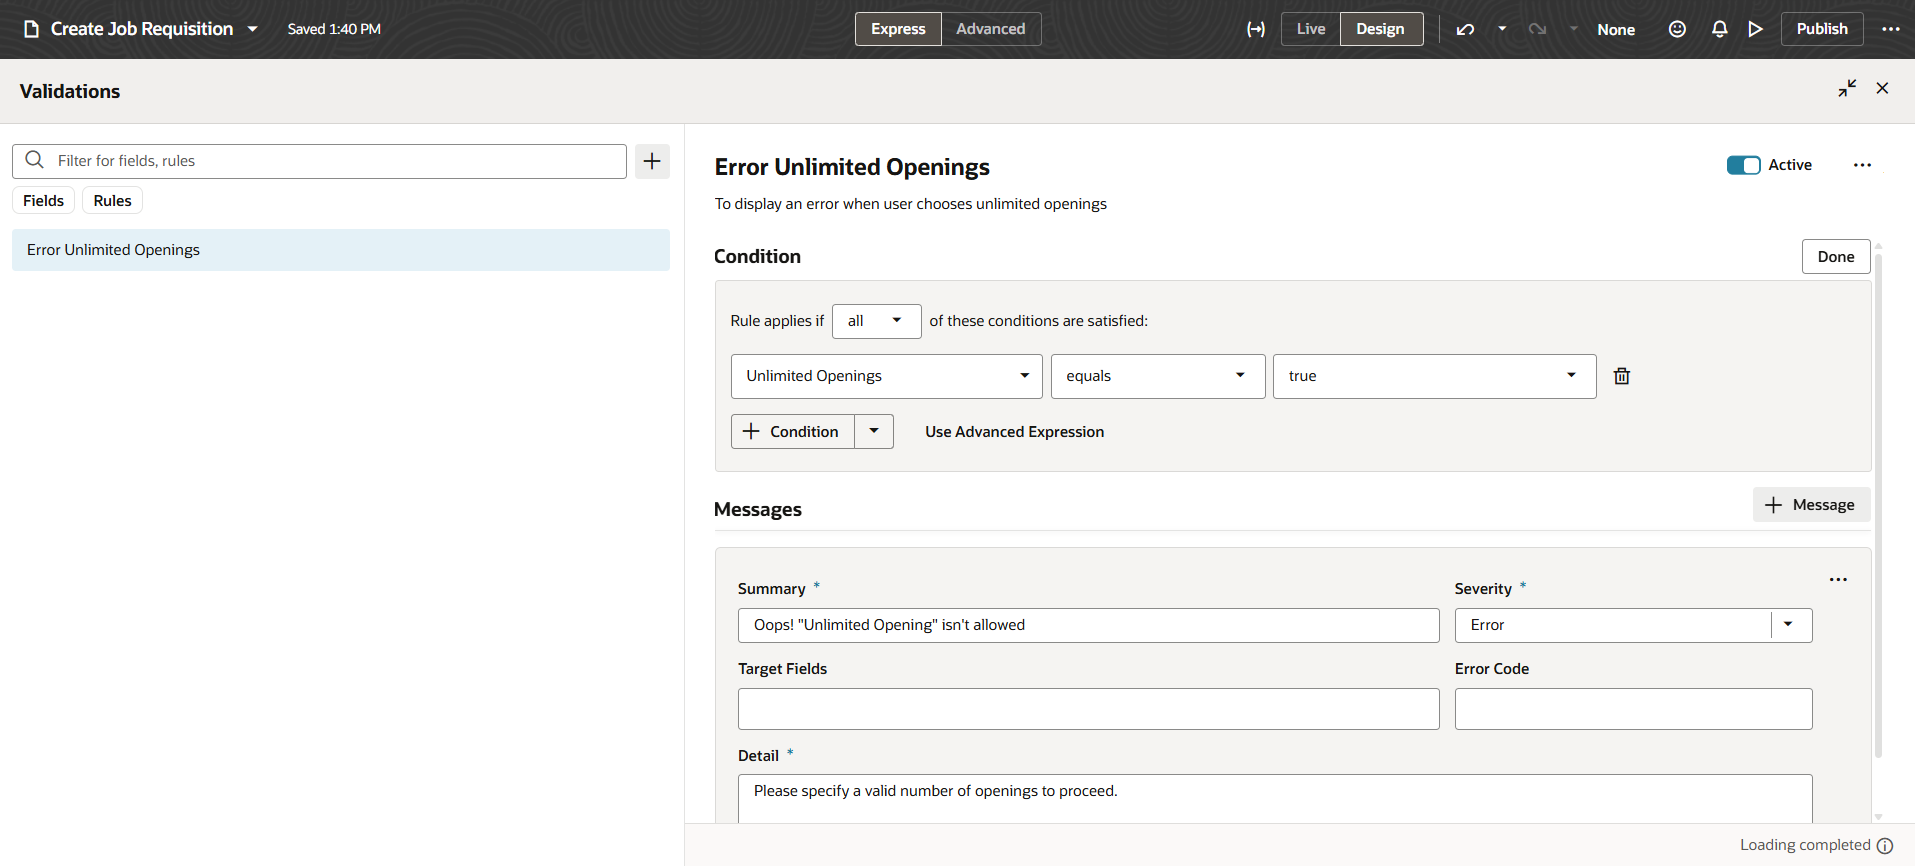Collapse the Validations panel
Screen dimensions: 1915x866
(x=1847, y=88)
